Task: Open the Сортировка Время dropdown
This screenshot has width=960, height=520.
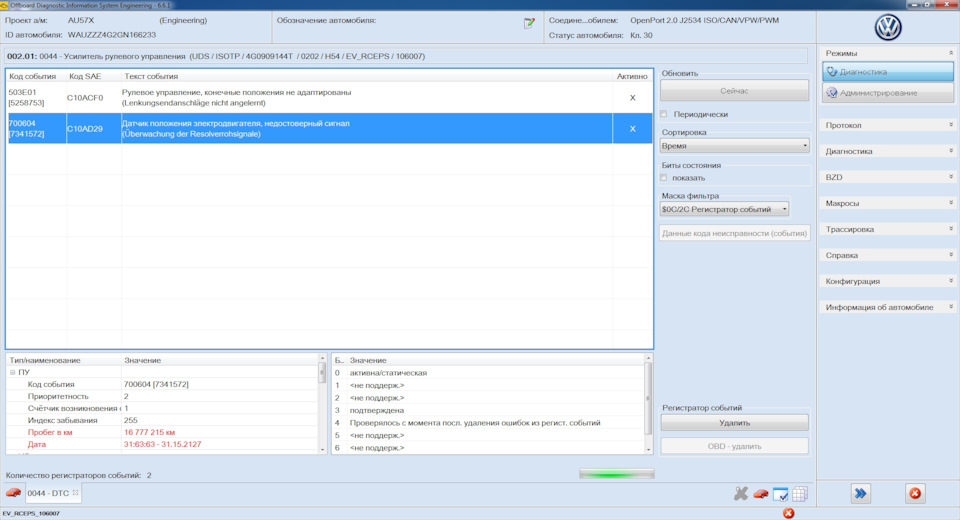Action: coord(735,146)
